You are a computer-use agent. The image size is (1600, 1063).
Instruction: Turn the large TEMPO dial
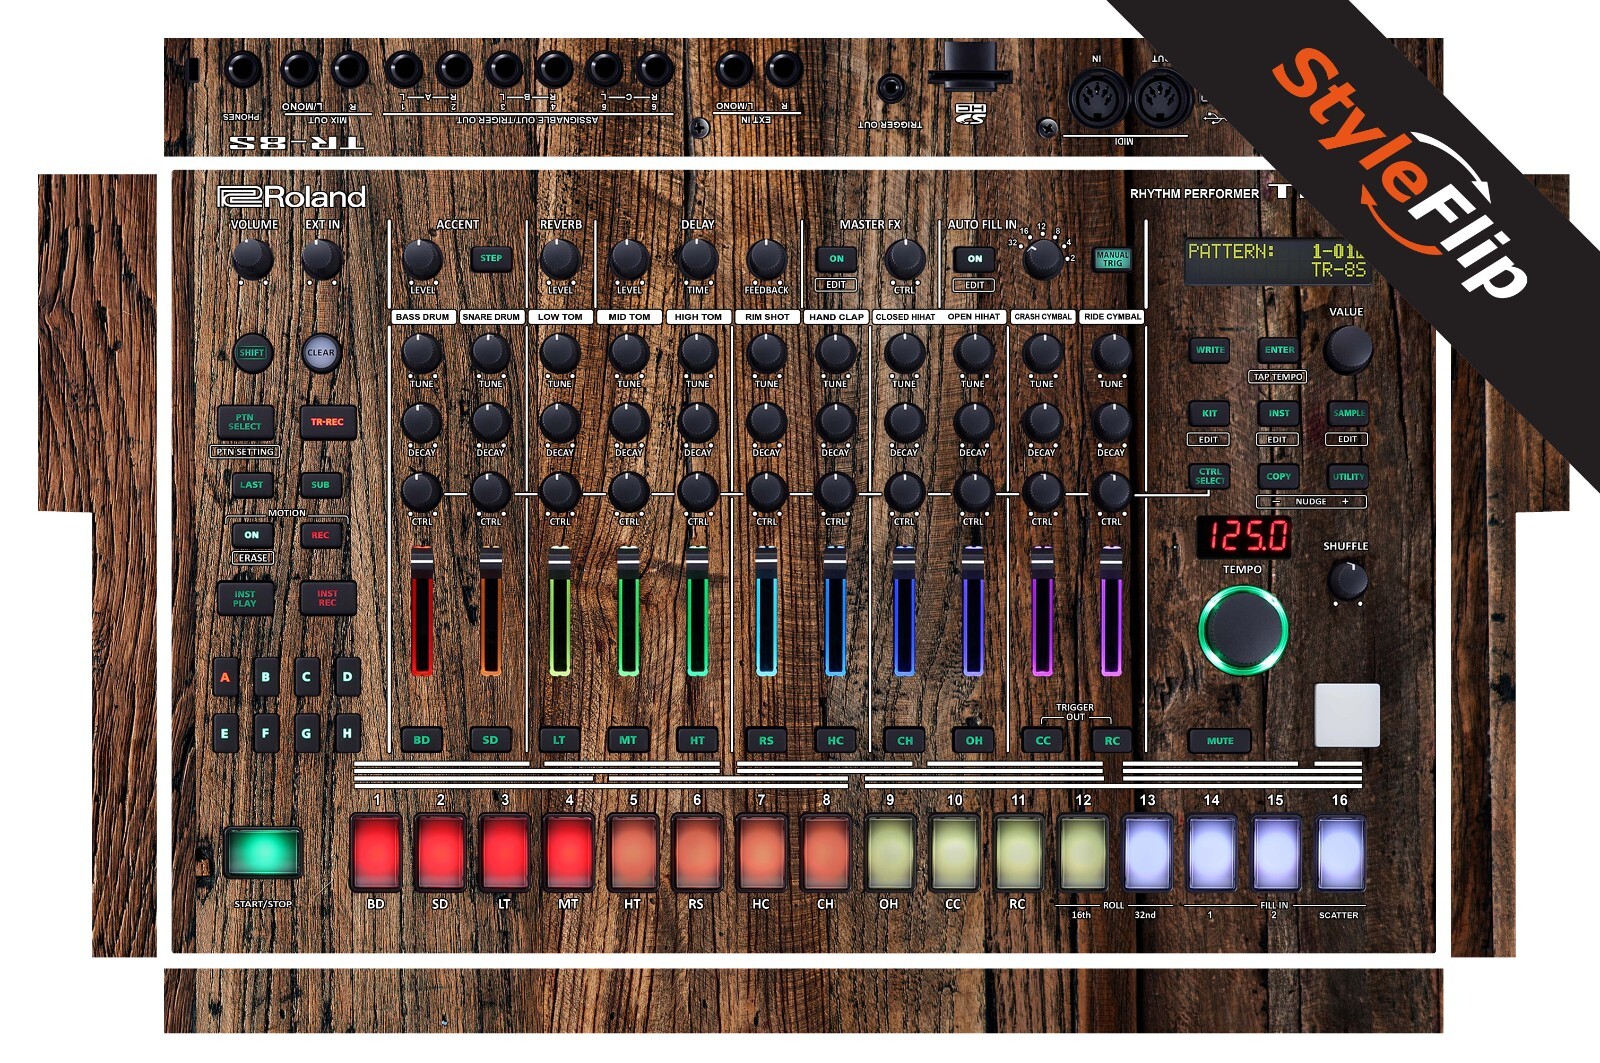coord(1243,630)
